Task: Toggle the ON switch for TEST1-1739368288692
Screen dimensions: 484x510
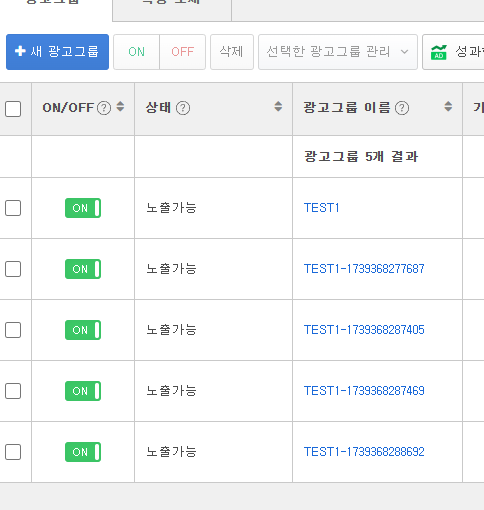Action: click(83, 452)
